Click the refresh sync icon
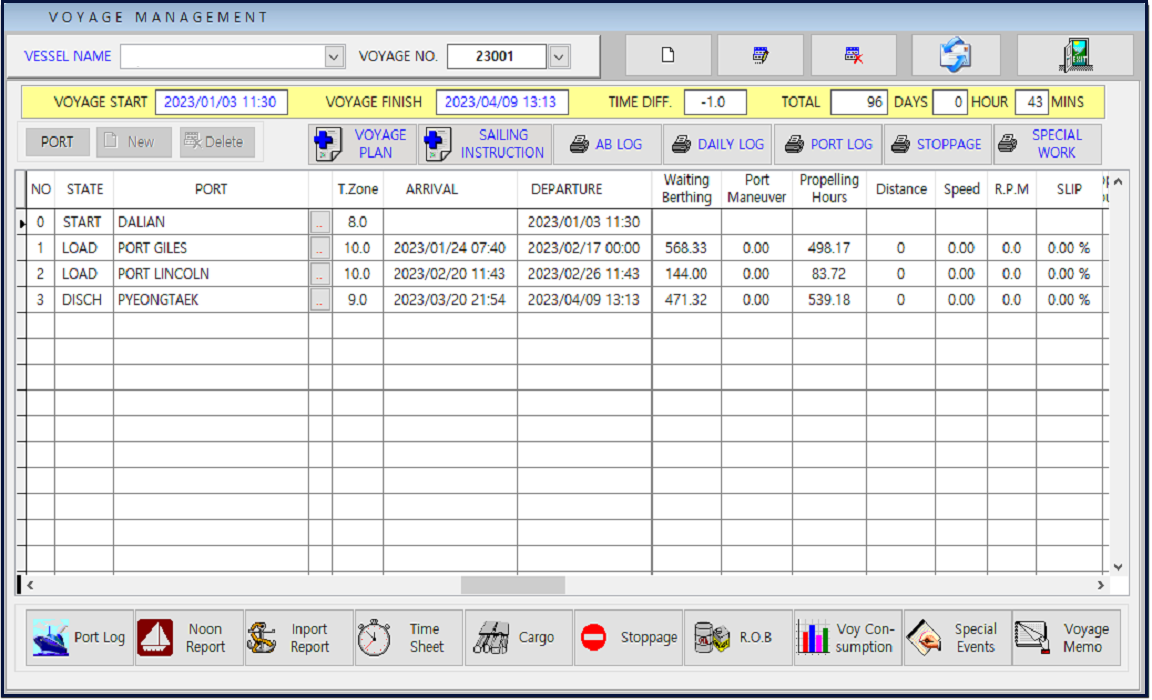Image resolution: width=1152 pixels, height=700 pixels. point(954,55)
